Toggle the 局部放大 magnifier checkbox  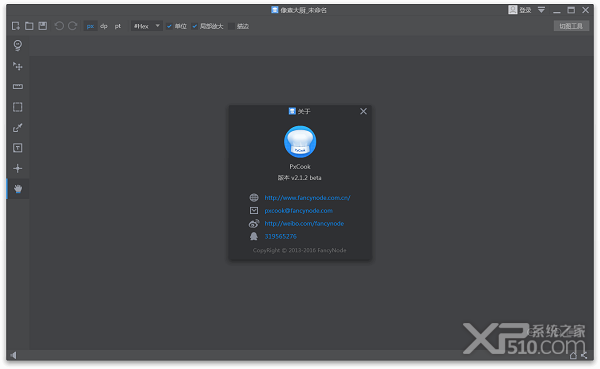194,26
